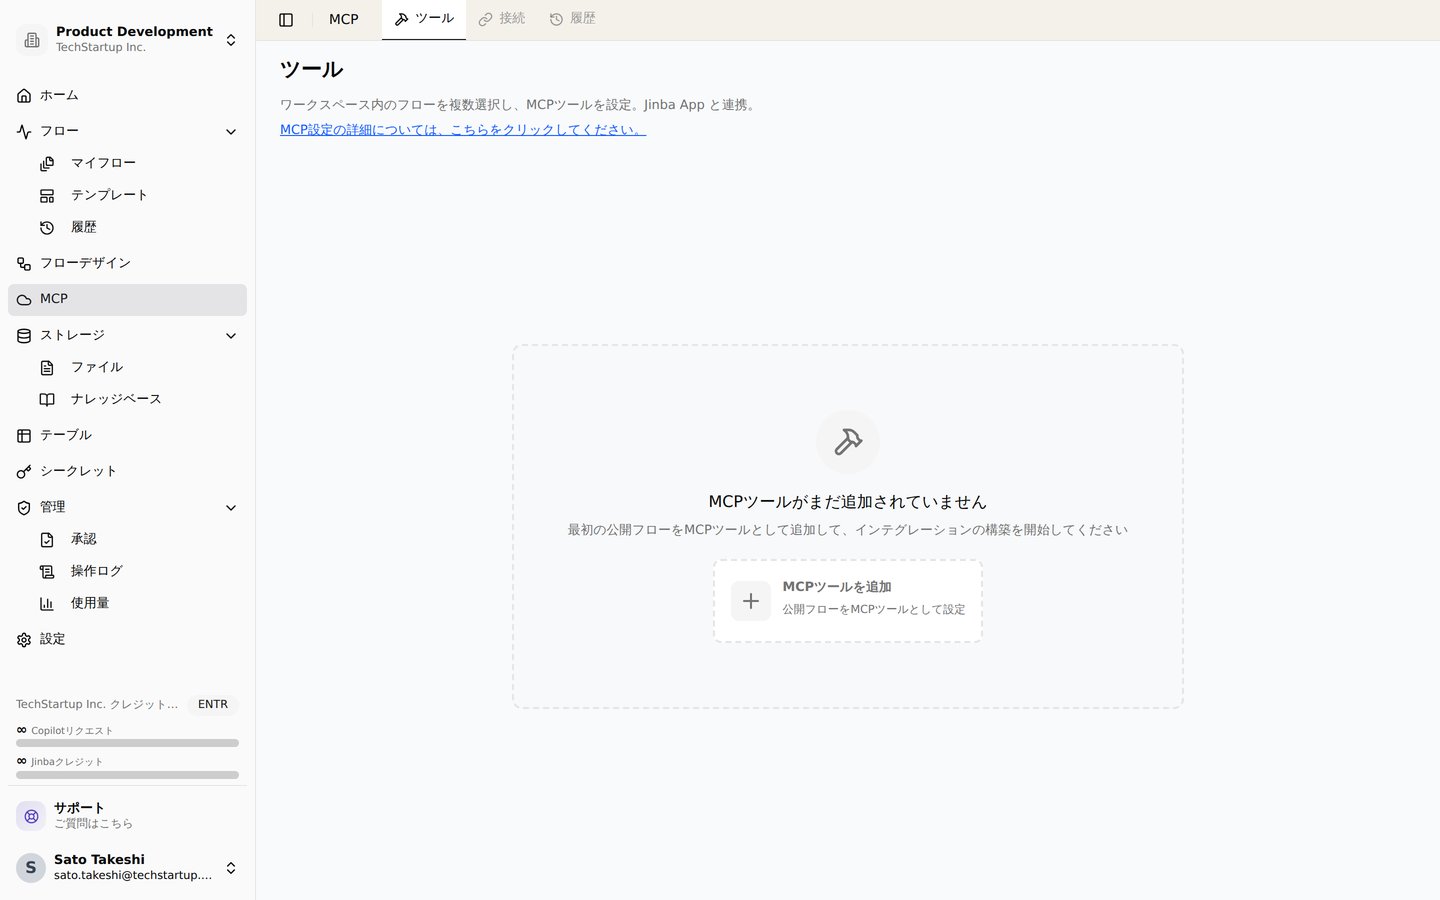Click the flow activity icon beside フロー
The height and width of the screenshot is (900, 1440).
pos(24,132)
